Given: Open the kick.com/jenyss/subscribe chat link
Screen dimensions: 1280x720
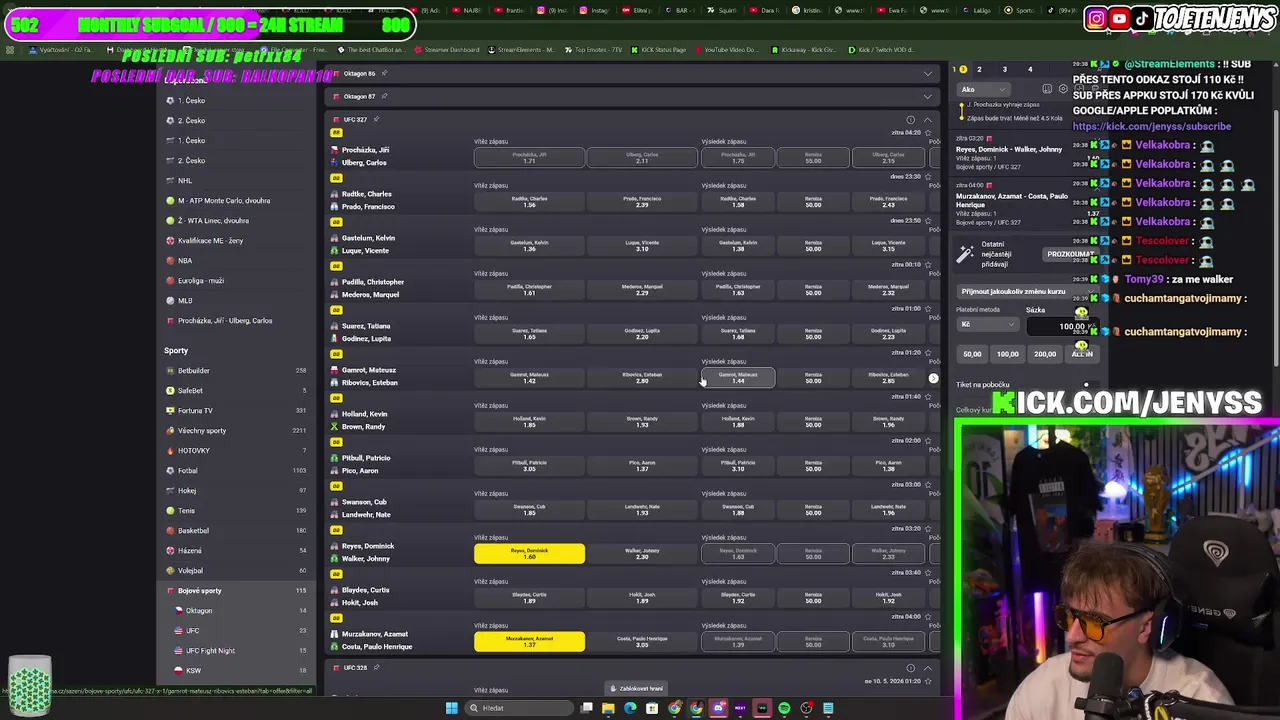Looking at the screenshot, I should (x=1152, y=127).
